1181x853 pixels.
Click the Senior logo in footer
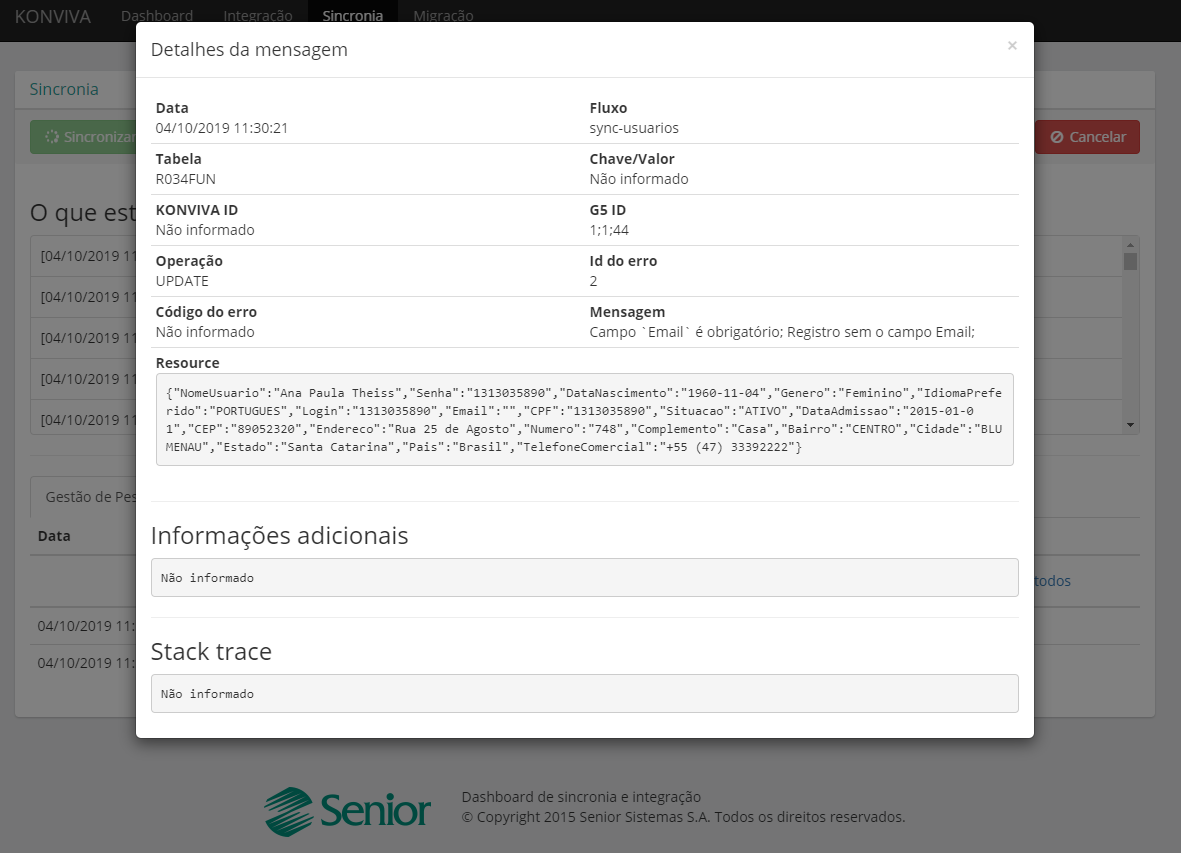[348, 811]
